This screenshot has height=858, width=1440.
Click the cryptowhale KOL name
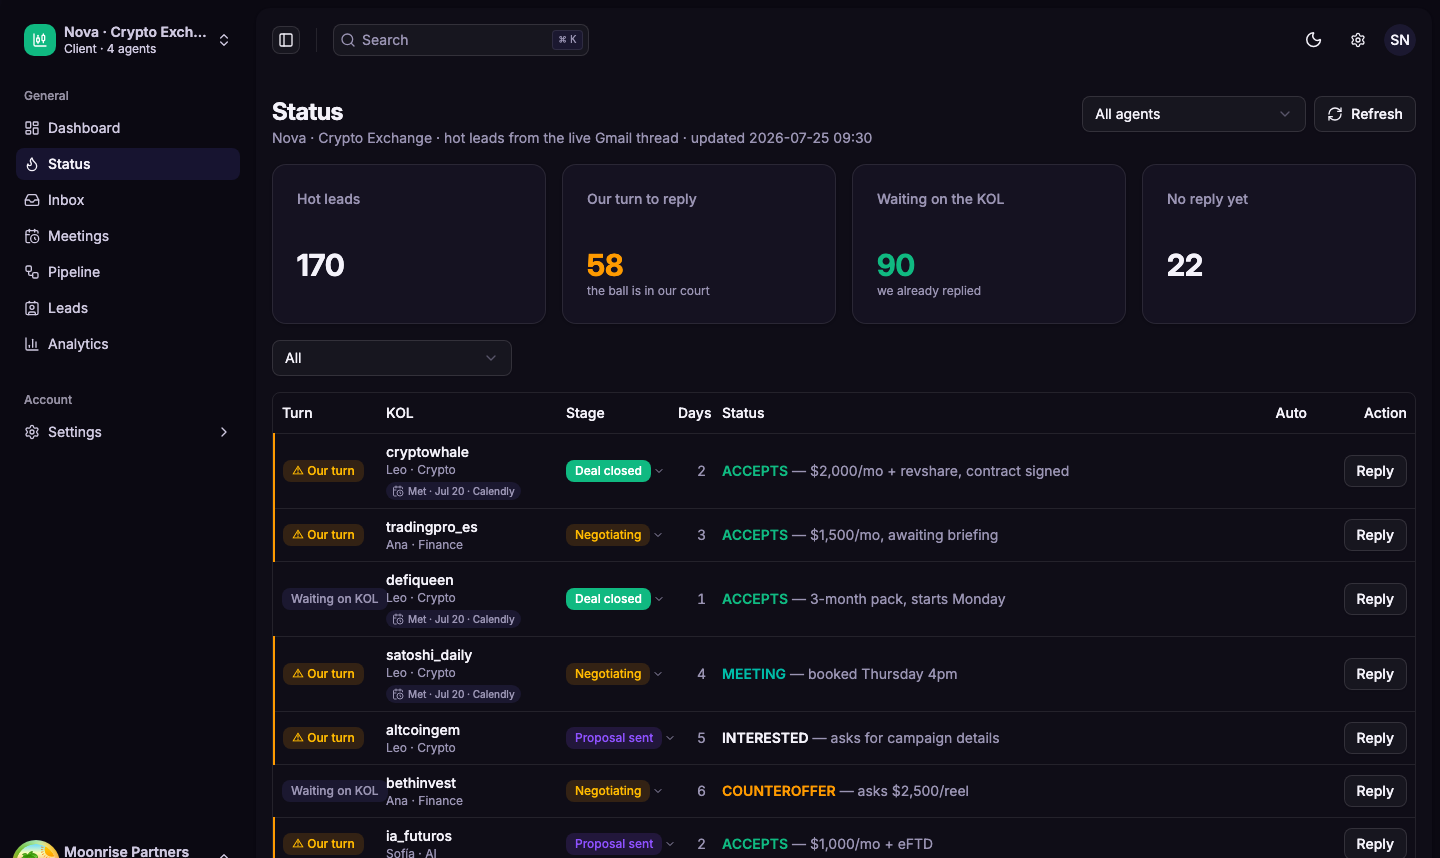tap(427, 452)
